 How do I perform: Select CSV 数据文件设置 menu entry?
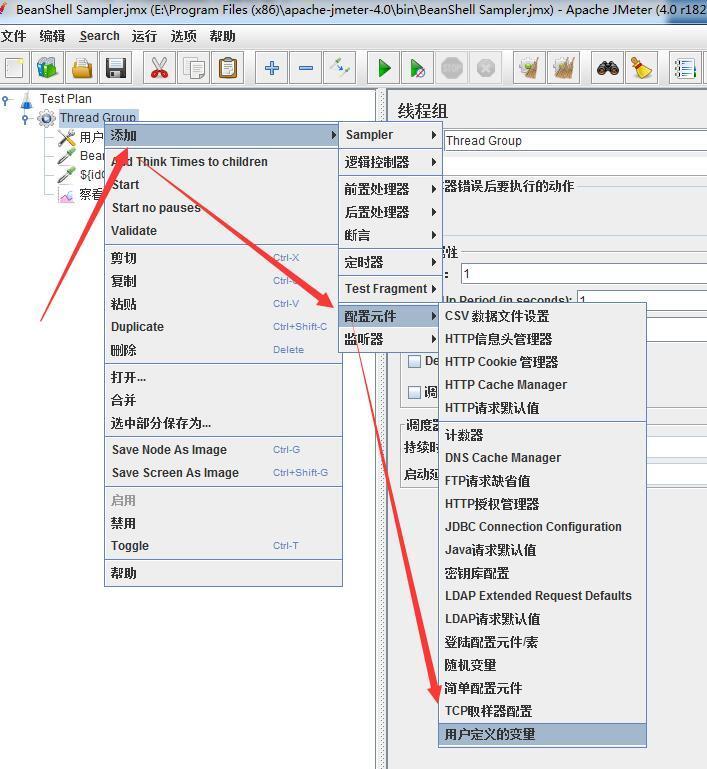(542, 316)
